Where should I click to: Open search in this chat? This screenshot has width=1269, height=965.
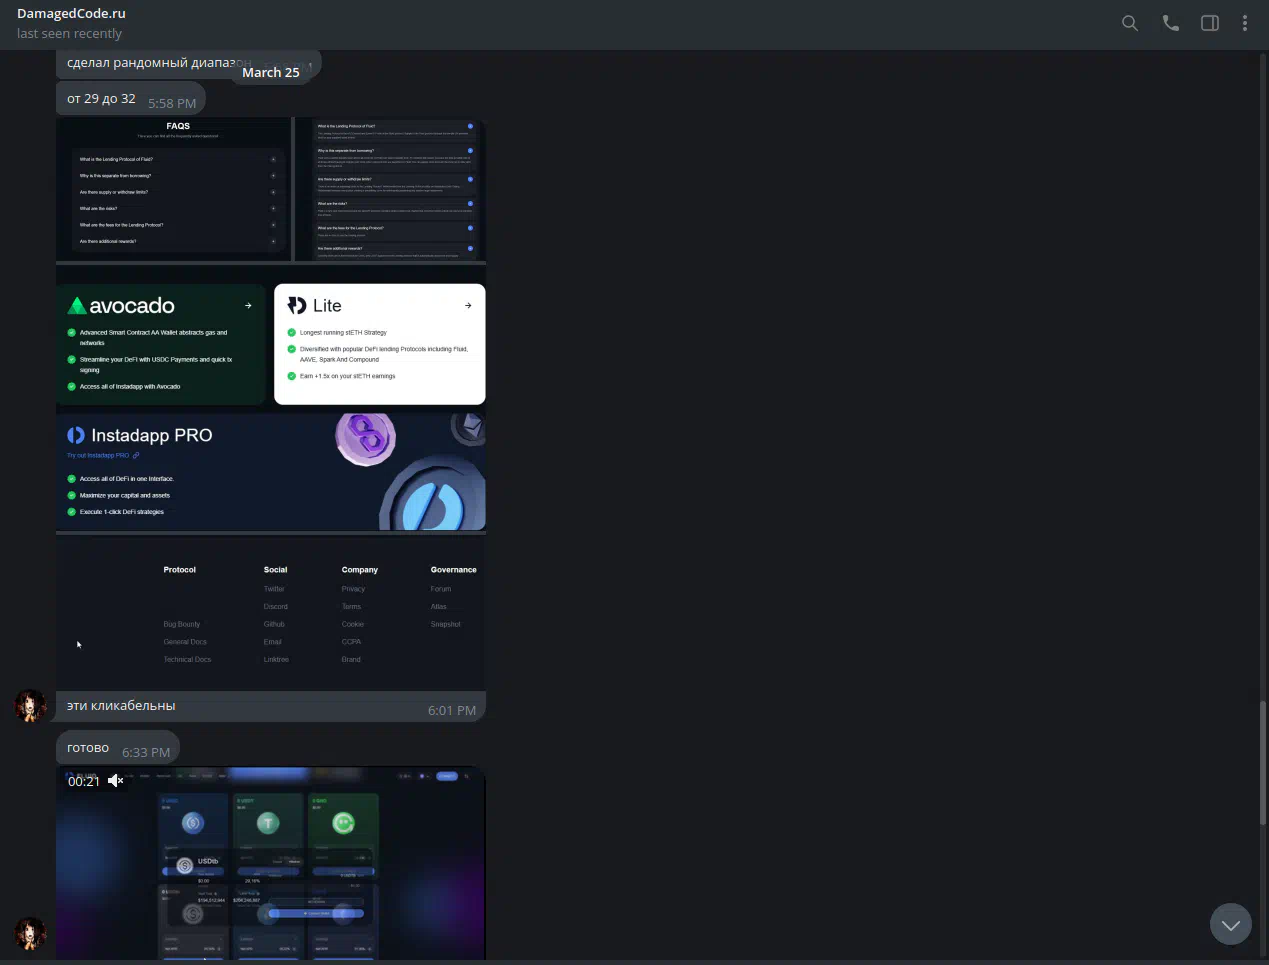1129,23
